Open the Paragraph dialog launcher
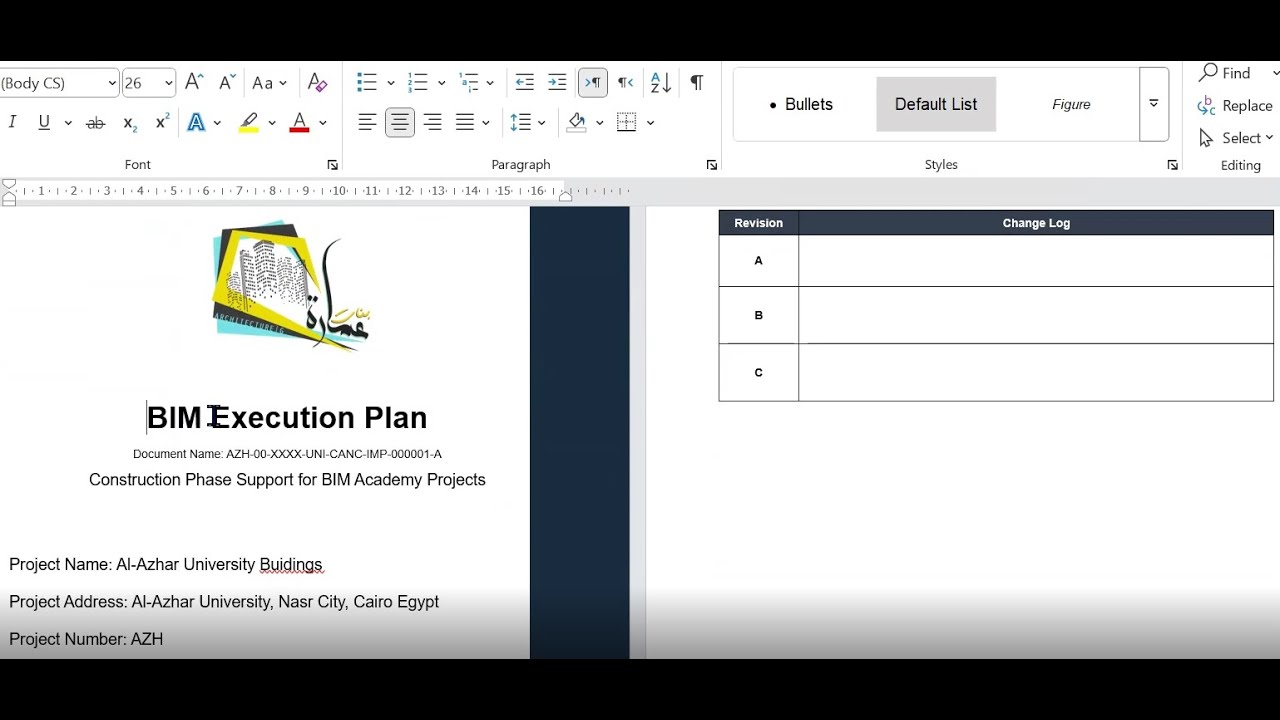 click(x=712, y=165)
